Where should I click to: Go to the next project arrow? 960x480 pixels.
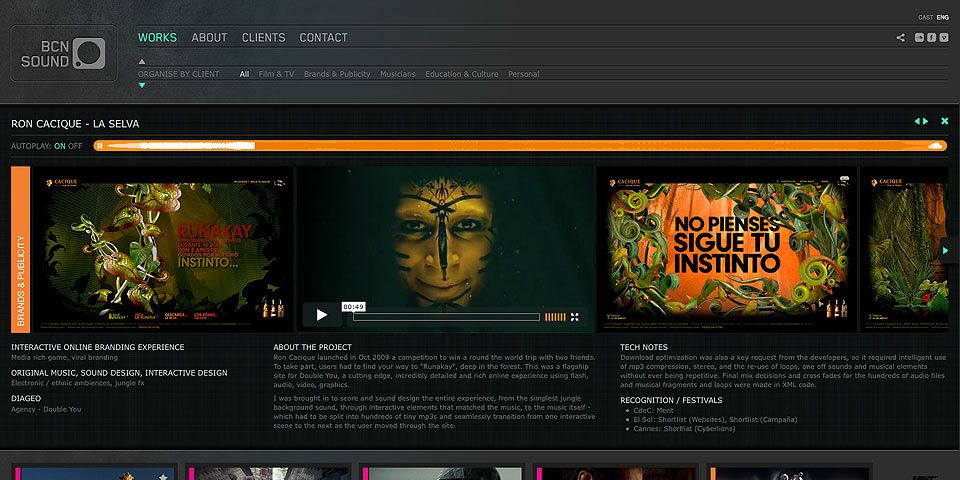[x=926, y=121]
